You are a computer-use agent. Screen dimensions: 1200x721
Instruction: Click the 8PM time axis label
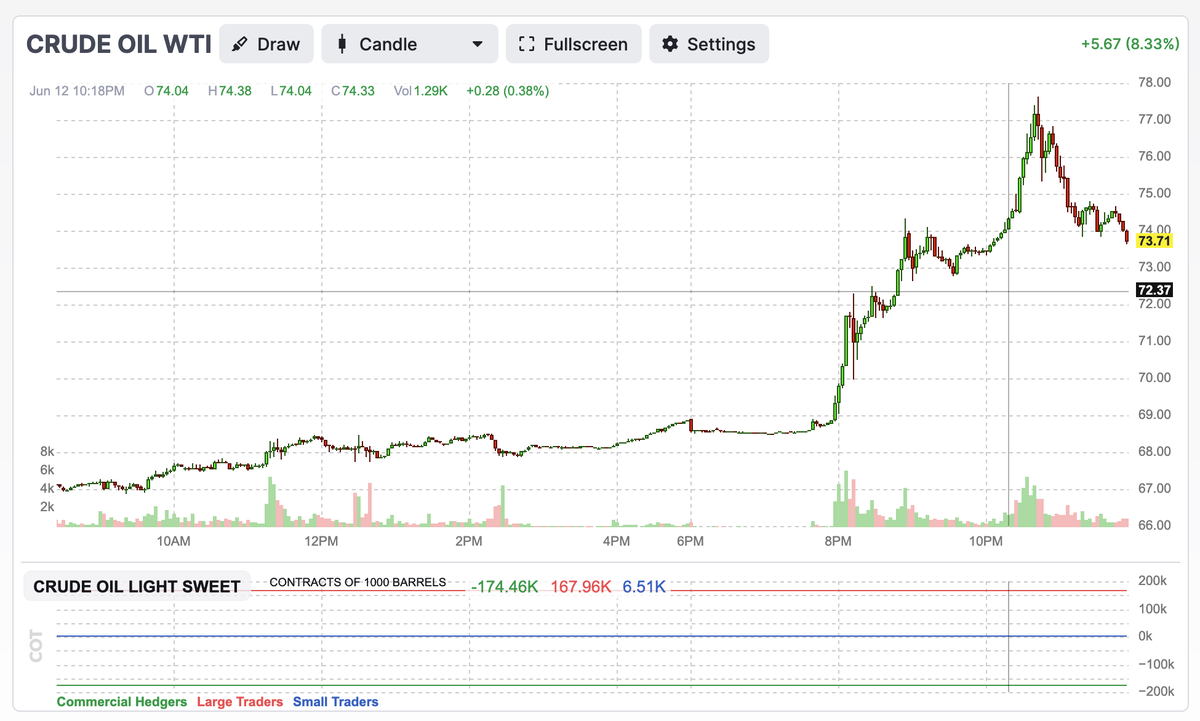[x=838, y=541]
